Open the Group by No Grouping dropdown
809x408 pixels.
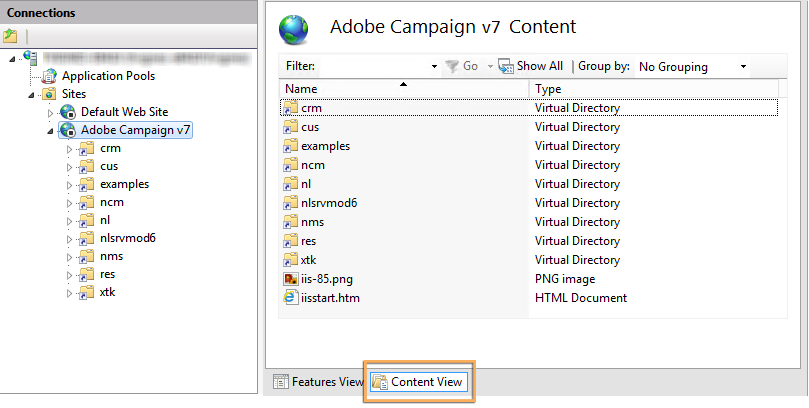point(692,67)
